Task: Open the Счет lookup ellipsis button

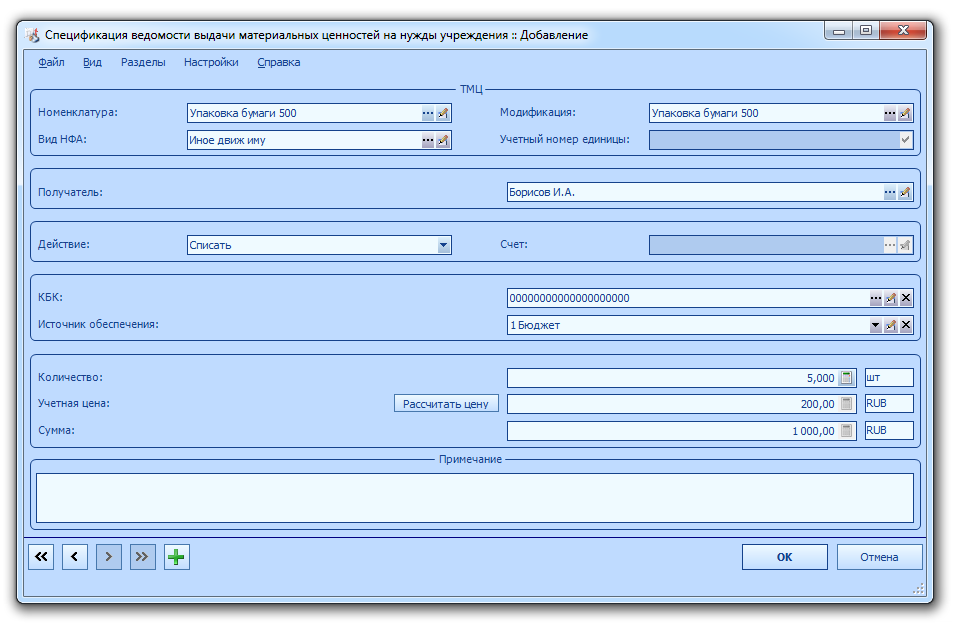Action: (x=890, y=245)
